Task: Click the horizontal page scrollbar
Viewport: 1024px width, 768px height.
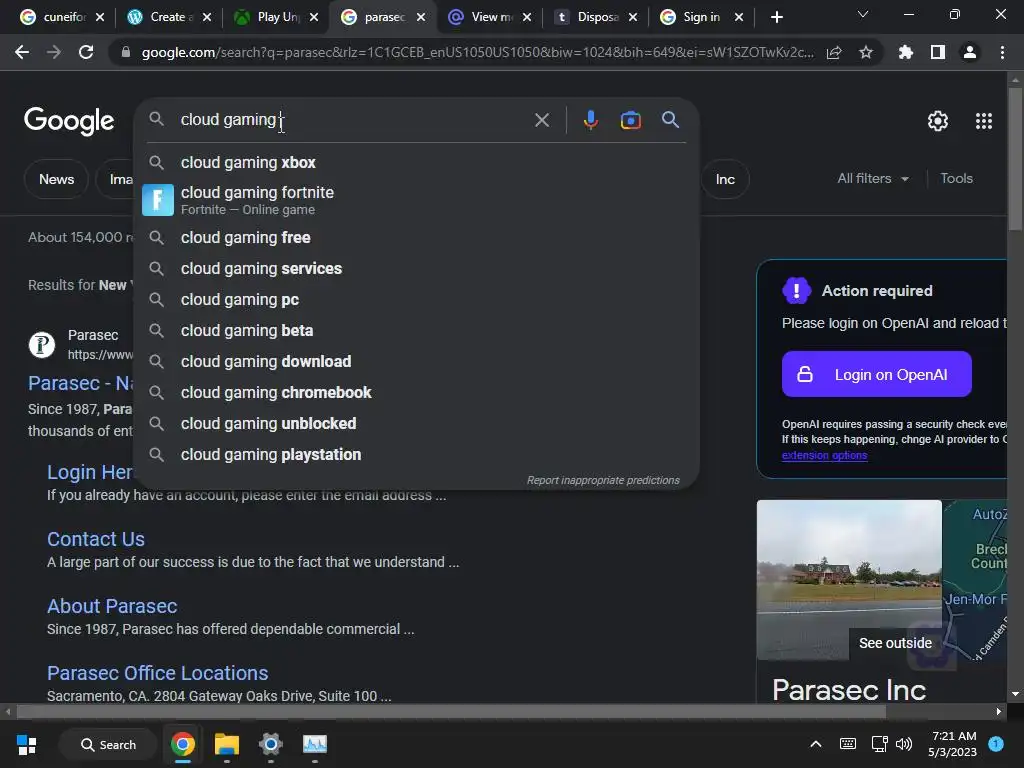Action: (x=451, y=711)
